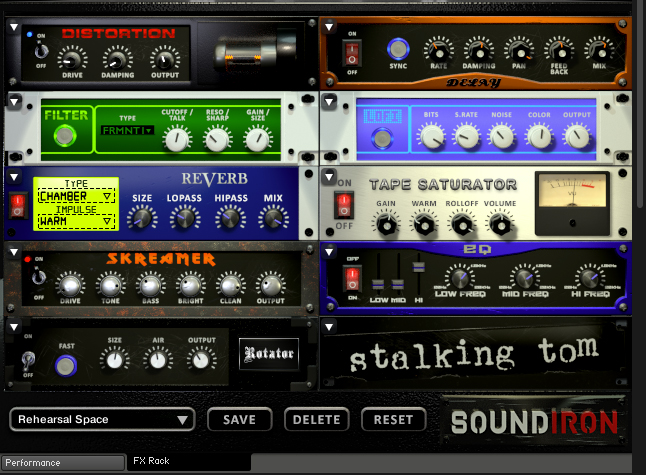Click the Drive knob on Distortion unit
This screenshot has width=646, height=475.
pyautogui.click(x=73, y=60)
